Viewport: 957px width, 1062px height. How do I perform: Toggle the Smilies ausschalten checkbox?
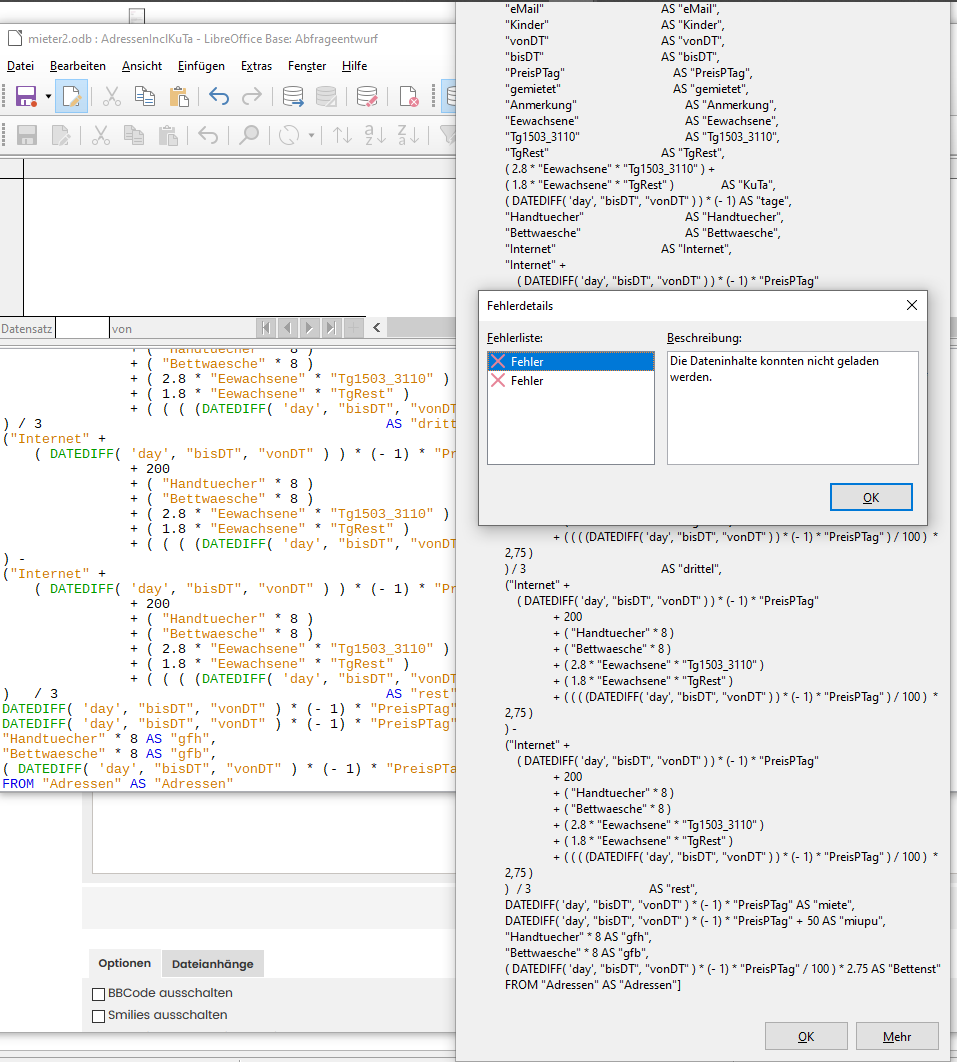[98, 1016]
